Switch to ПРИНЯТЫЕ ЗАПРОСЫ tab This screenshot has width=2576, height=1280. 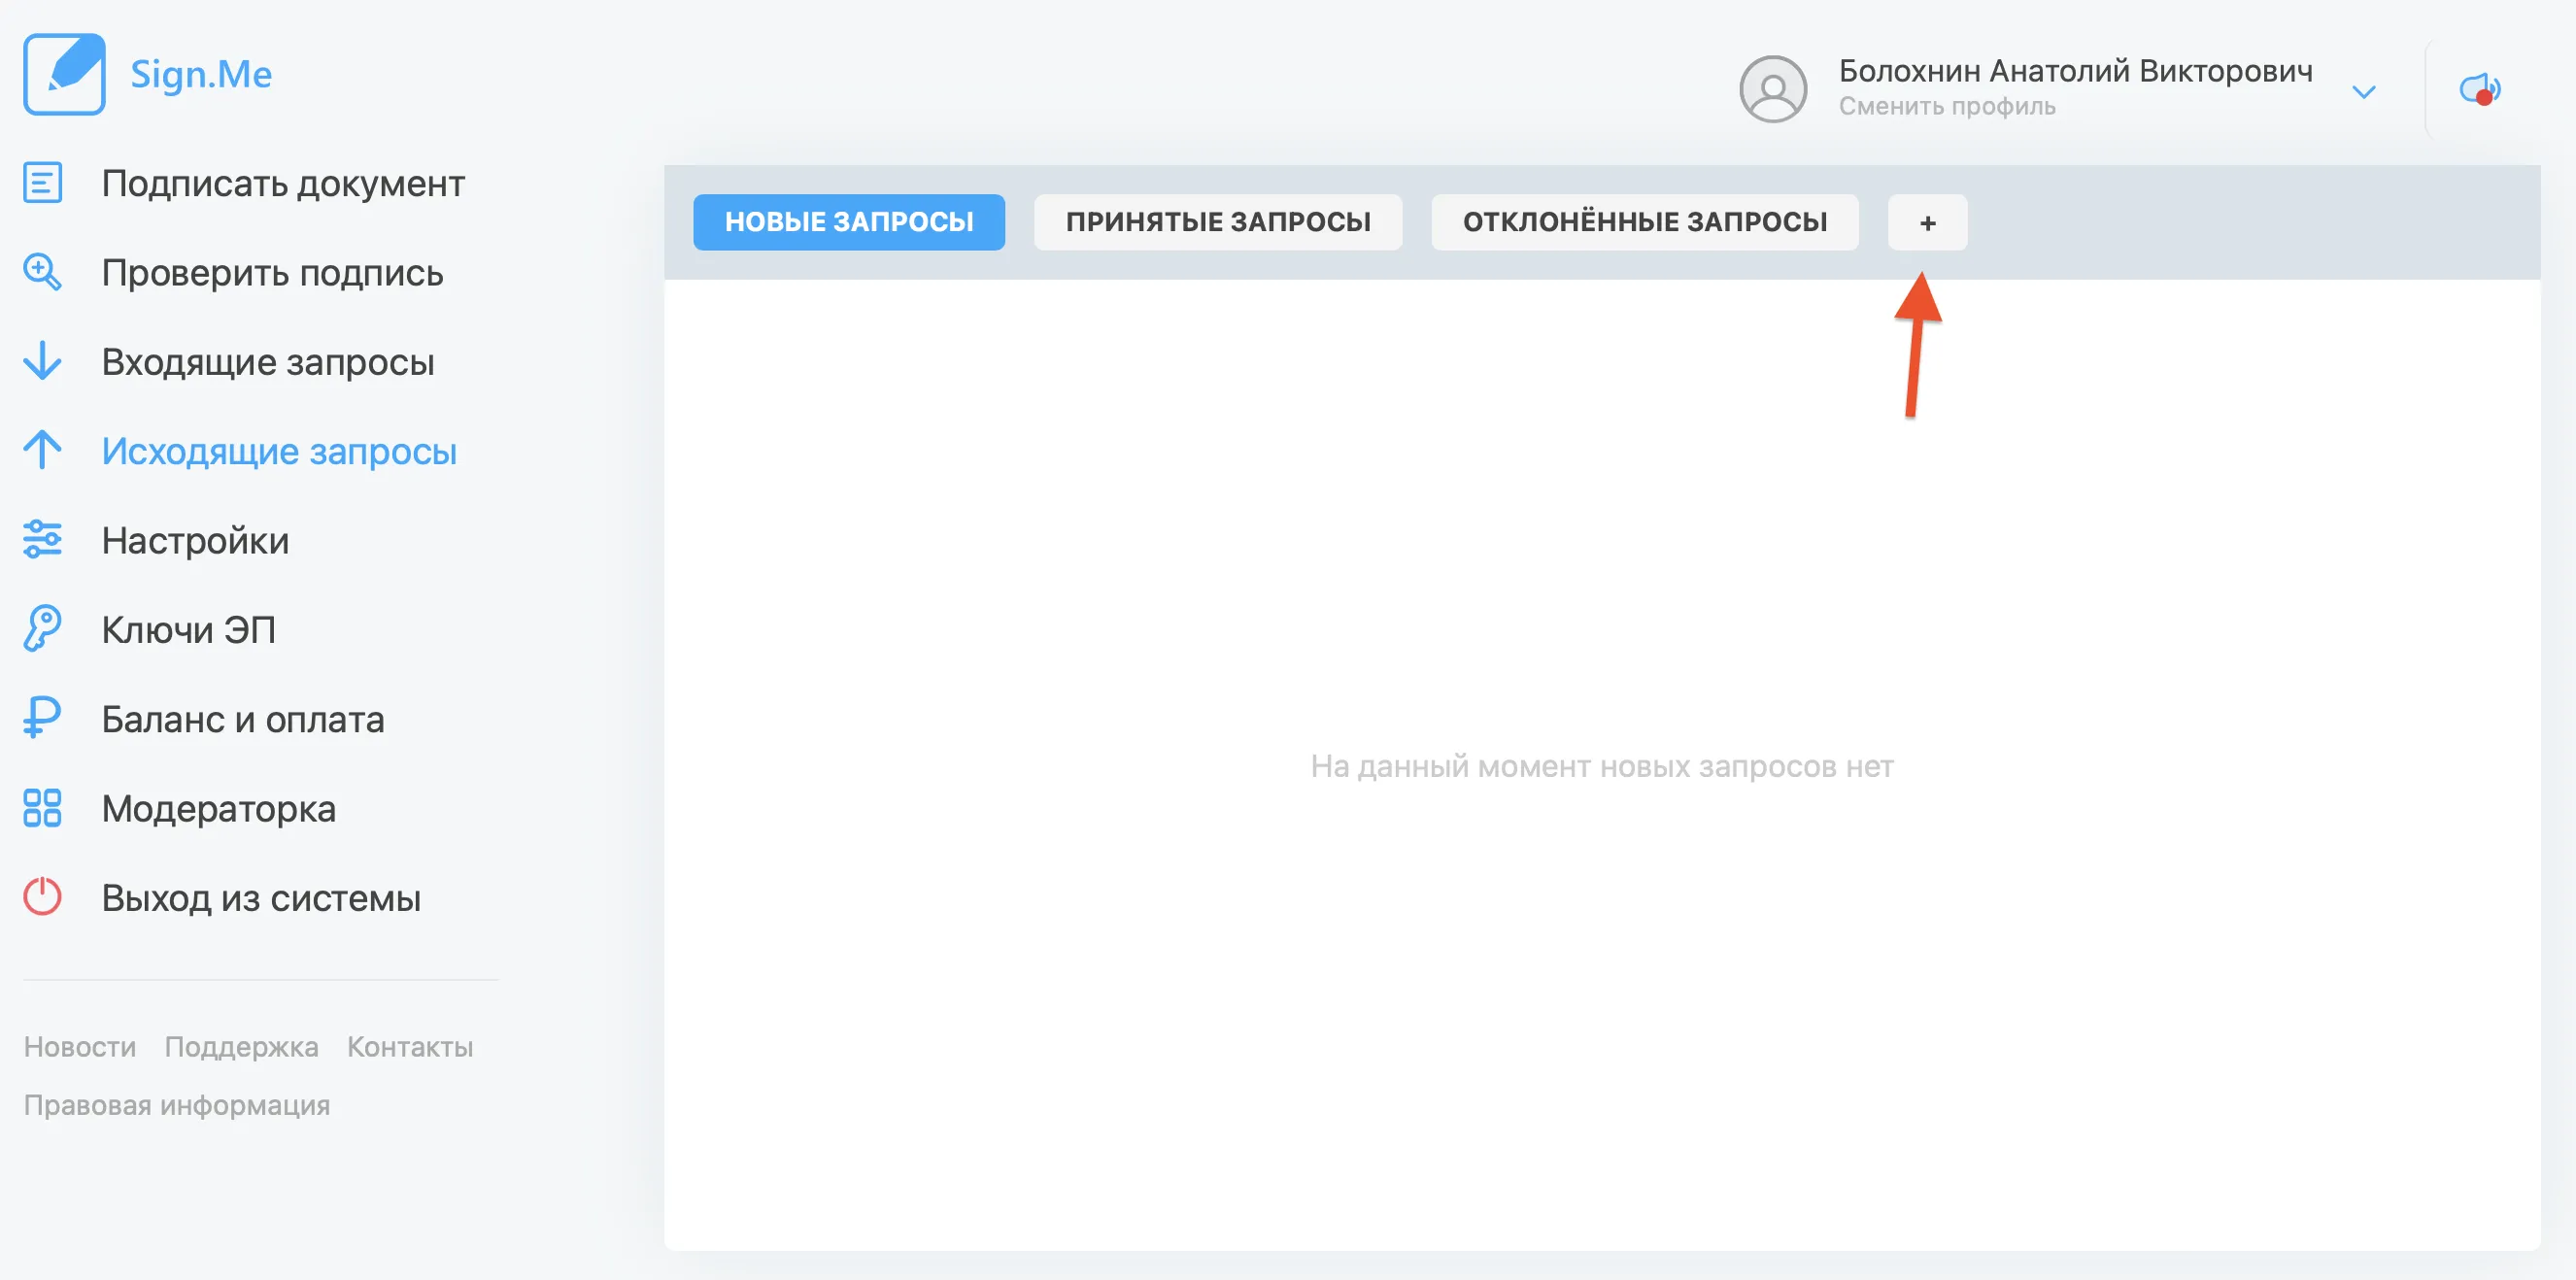(1218, 222)
